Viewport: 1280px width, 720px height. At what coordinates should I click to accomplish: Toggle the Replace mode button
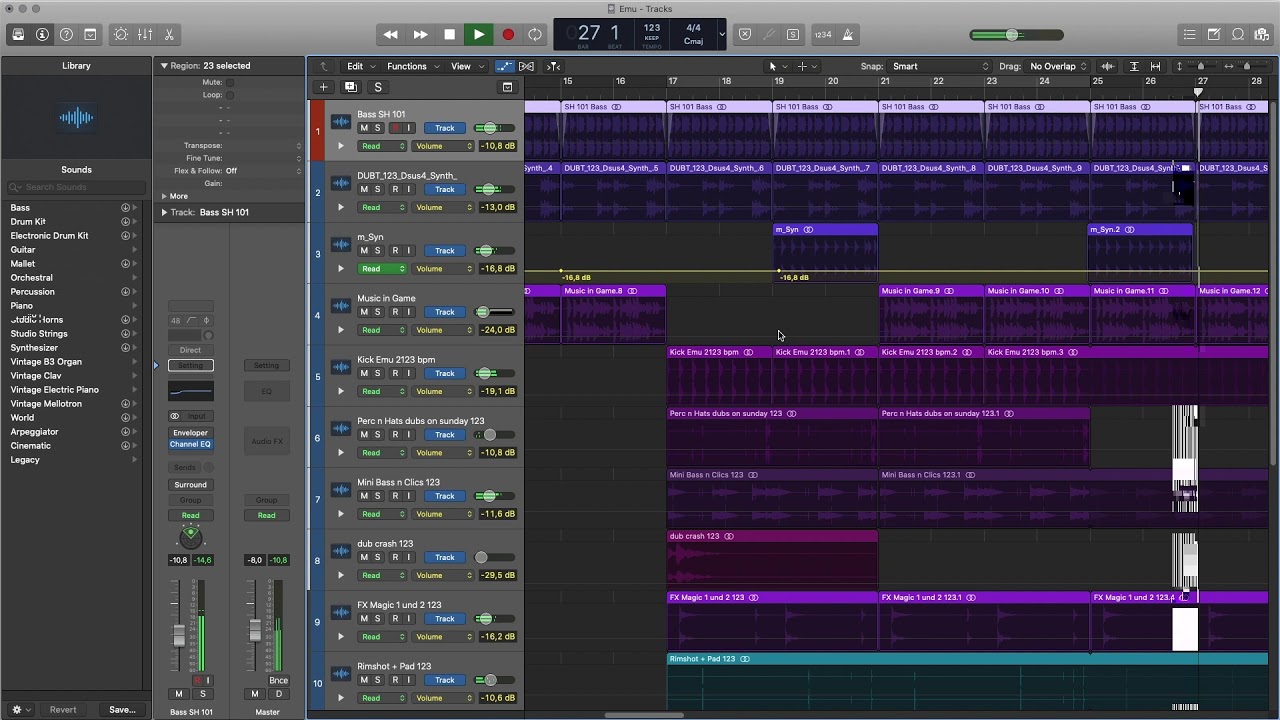pyautogui.click(x=745, y=35)
